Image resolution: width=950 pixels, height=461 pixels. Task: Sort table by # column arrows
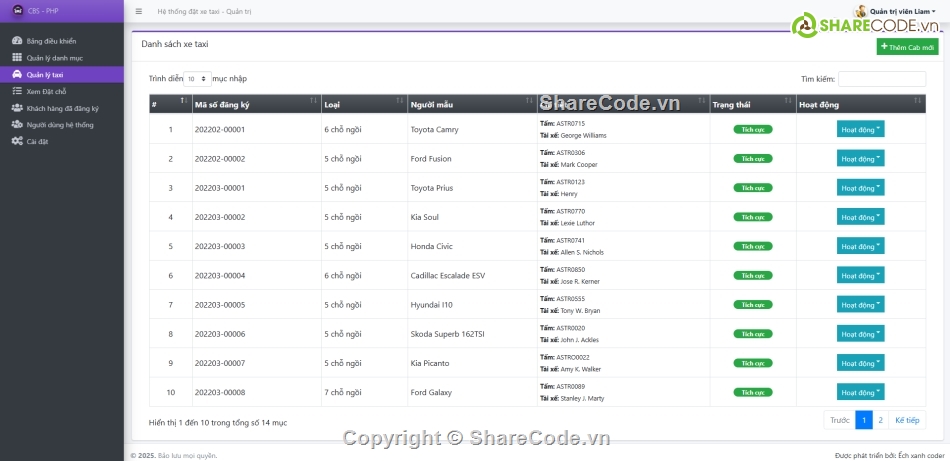coord(184,101)
